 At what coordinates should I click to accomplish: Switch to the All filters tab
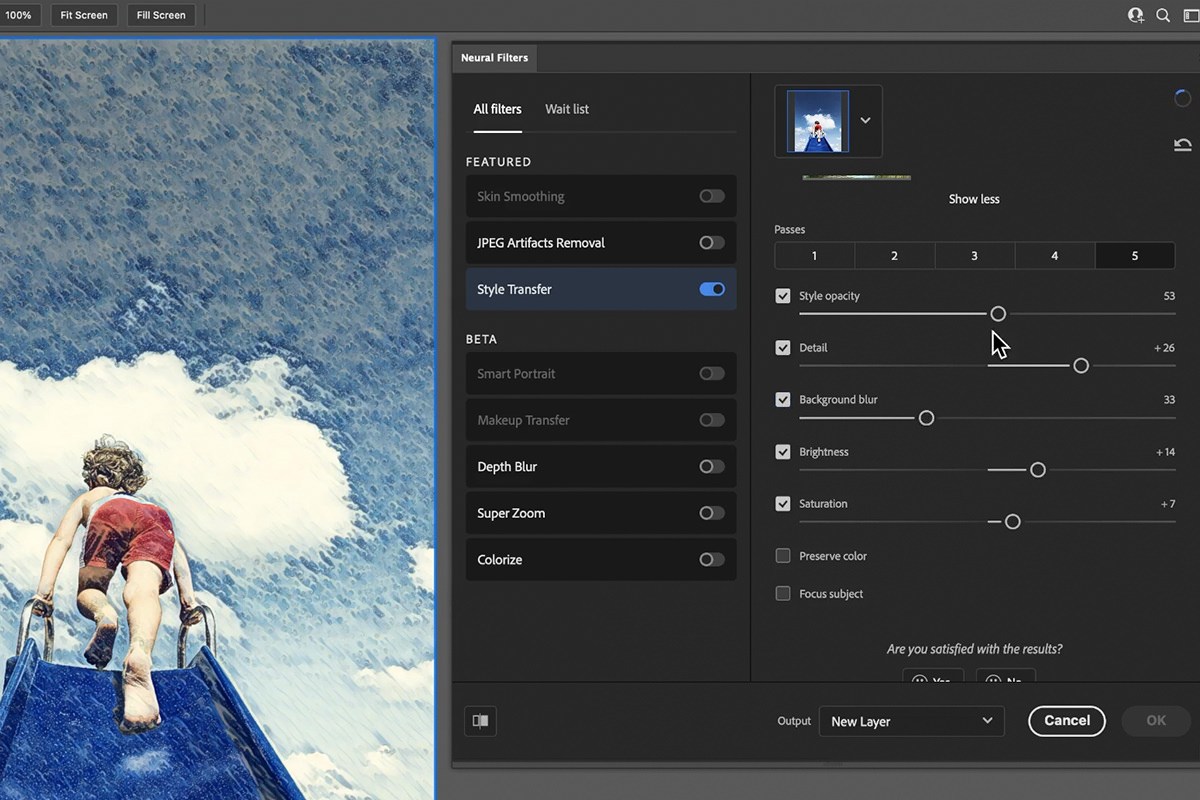(497, 109)
